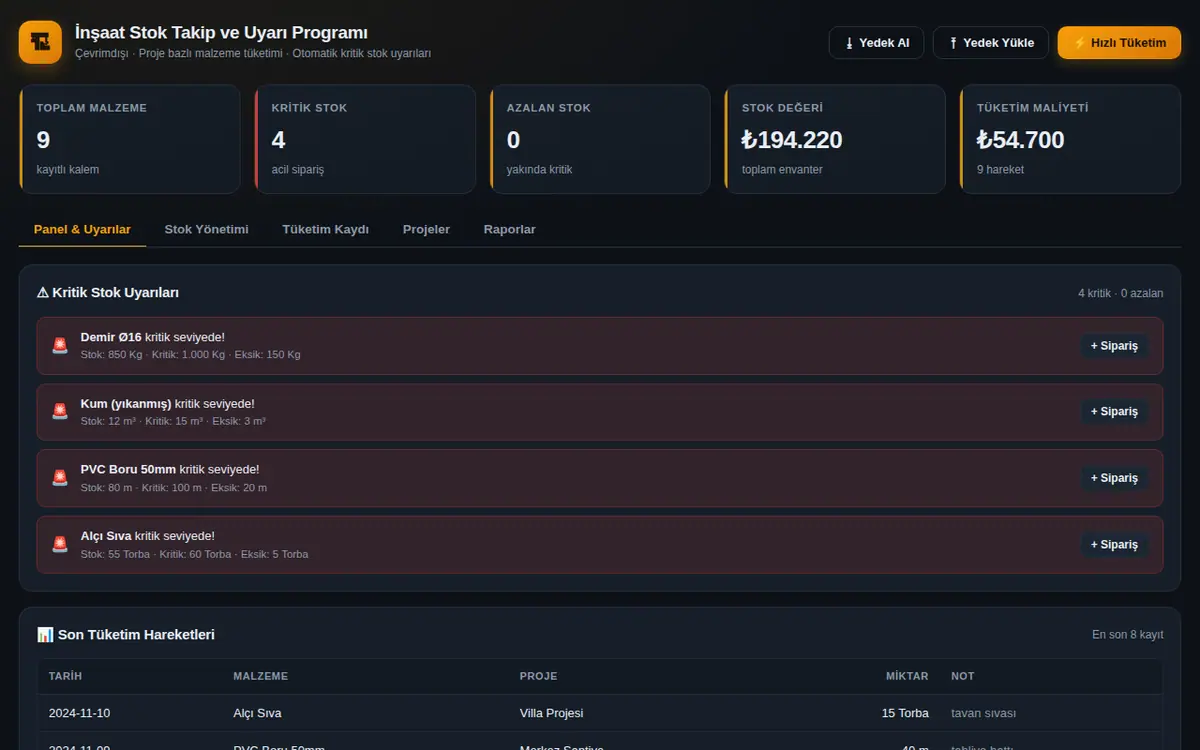Click the 'En son 8 kayıt' label

[x=1127, y=635]
